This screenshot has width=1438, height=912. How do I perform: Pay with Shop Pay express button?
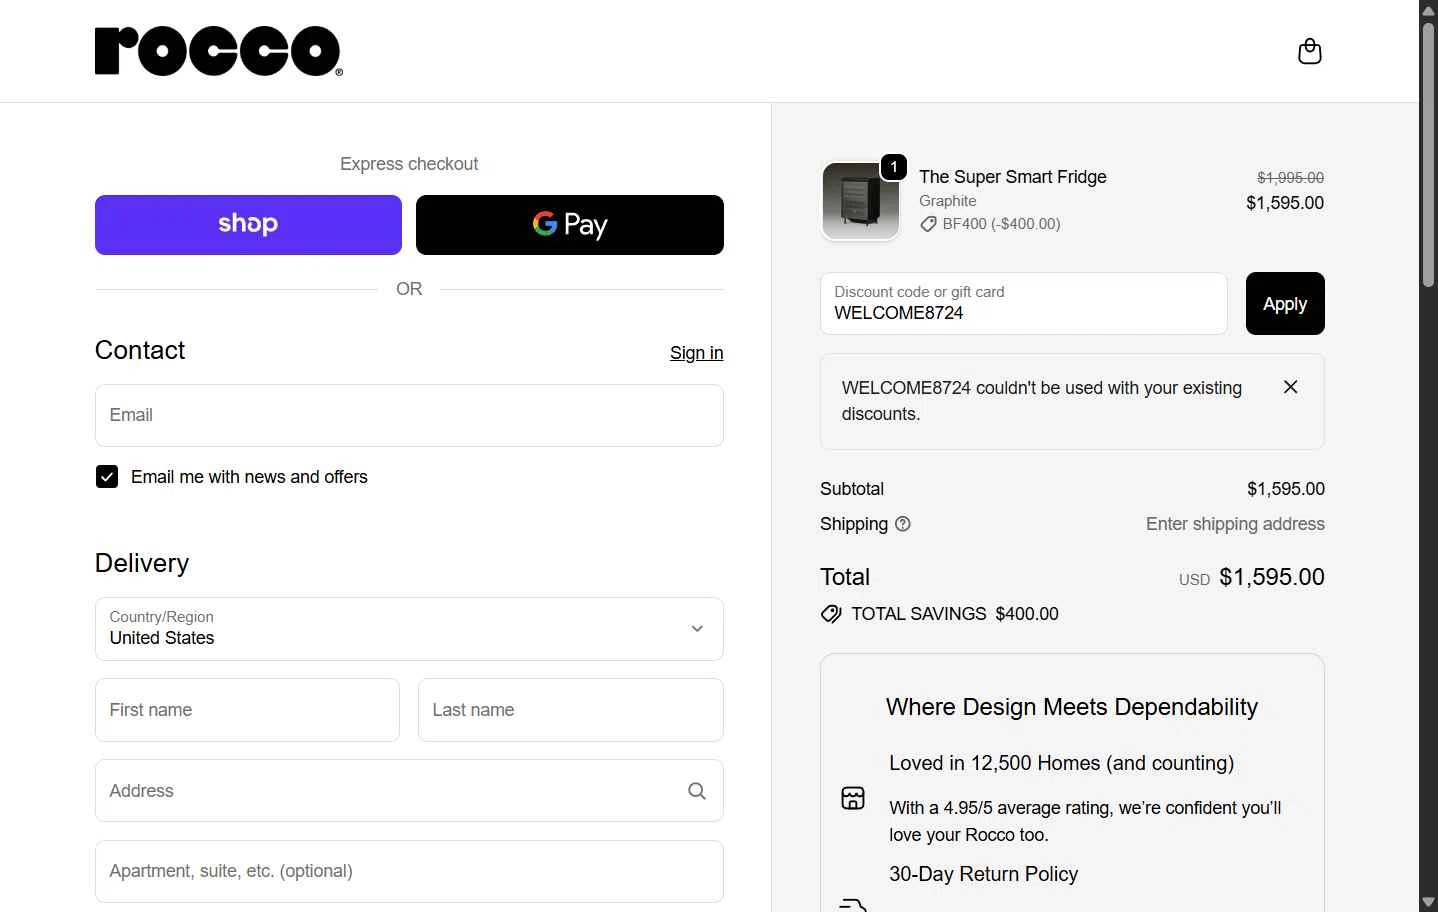click(248, 225)
